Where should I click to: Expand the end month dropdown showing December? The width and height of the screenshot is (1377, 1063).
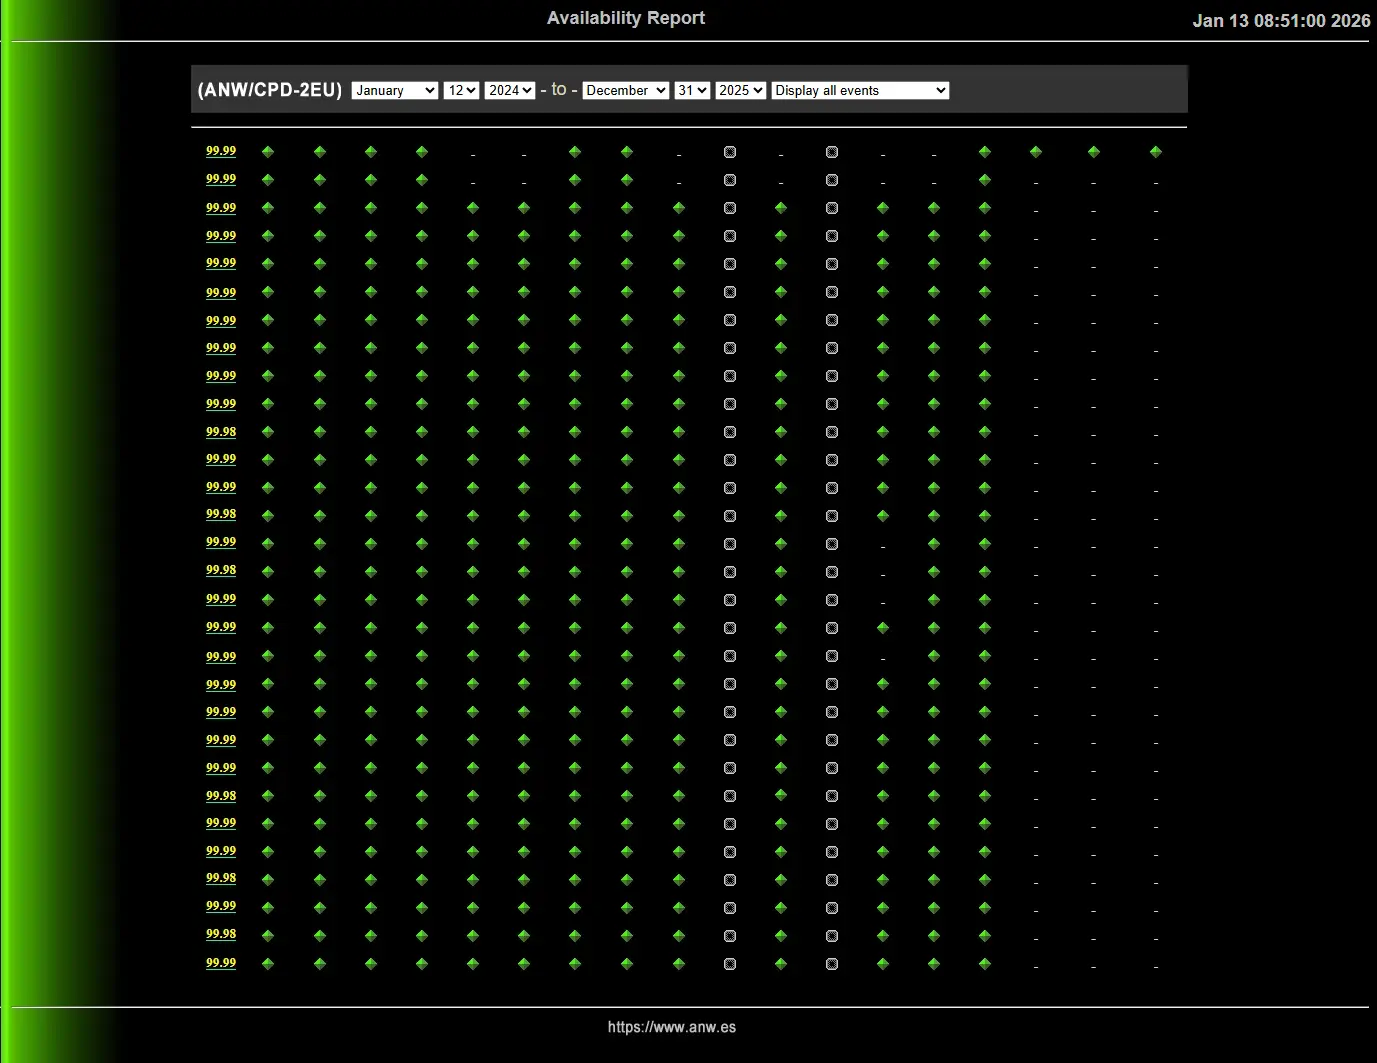pos(625,90)
